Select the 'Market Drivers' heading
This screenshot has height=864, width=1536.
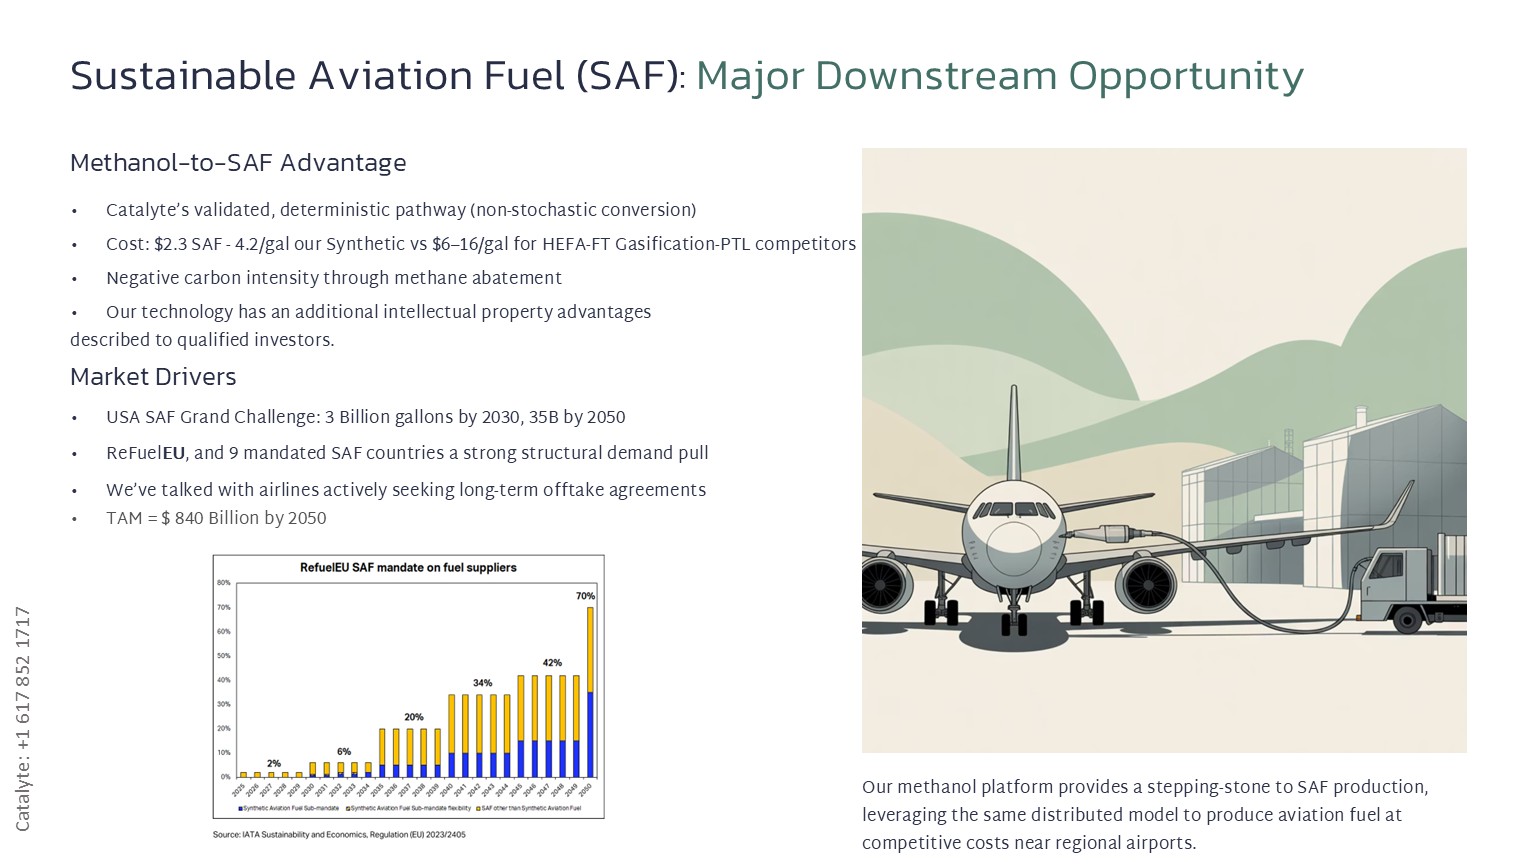point(153,377)
